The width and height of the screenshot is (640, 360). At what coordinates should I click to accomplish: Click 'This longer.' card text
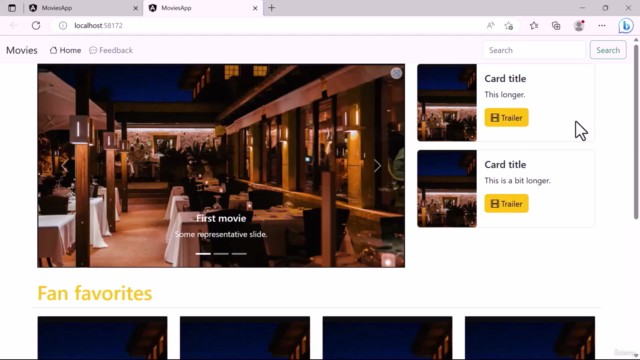click(505, 95)
